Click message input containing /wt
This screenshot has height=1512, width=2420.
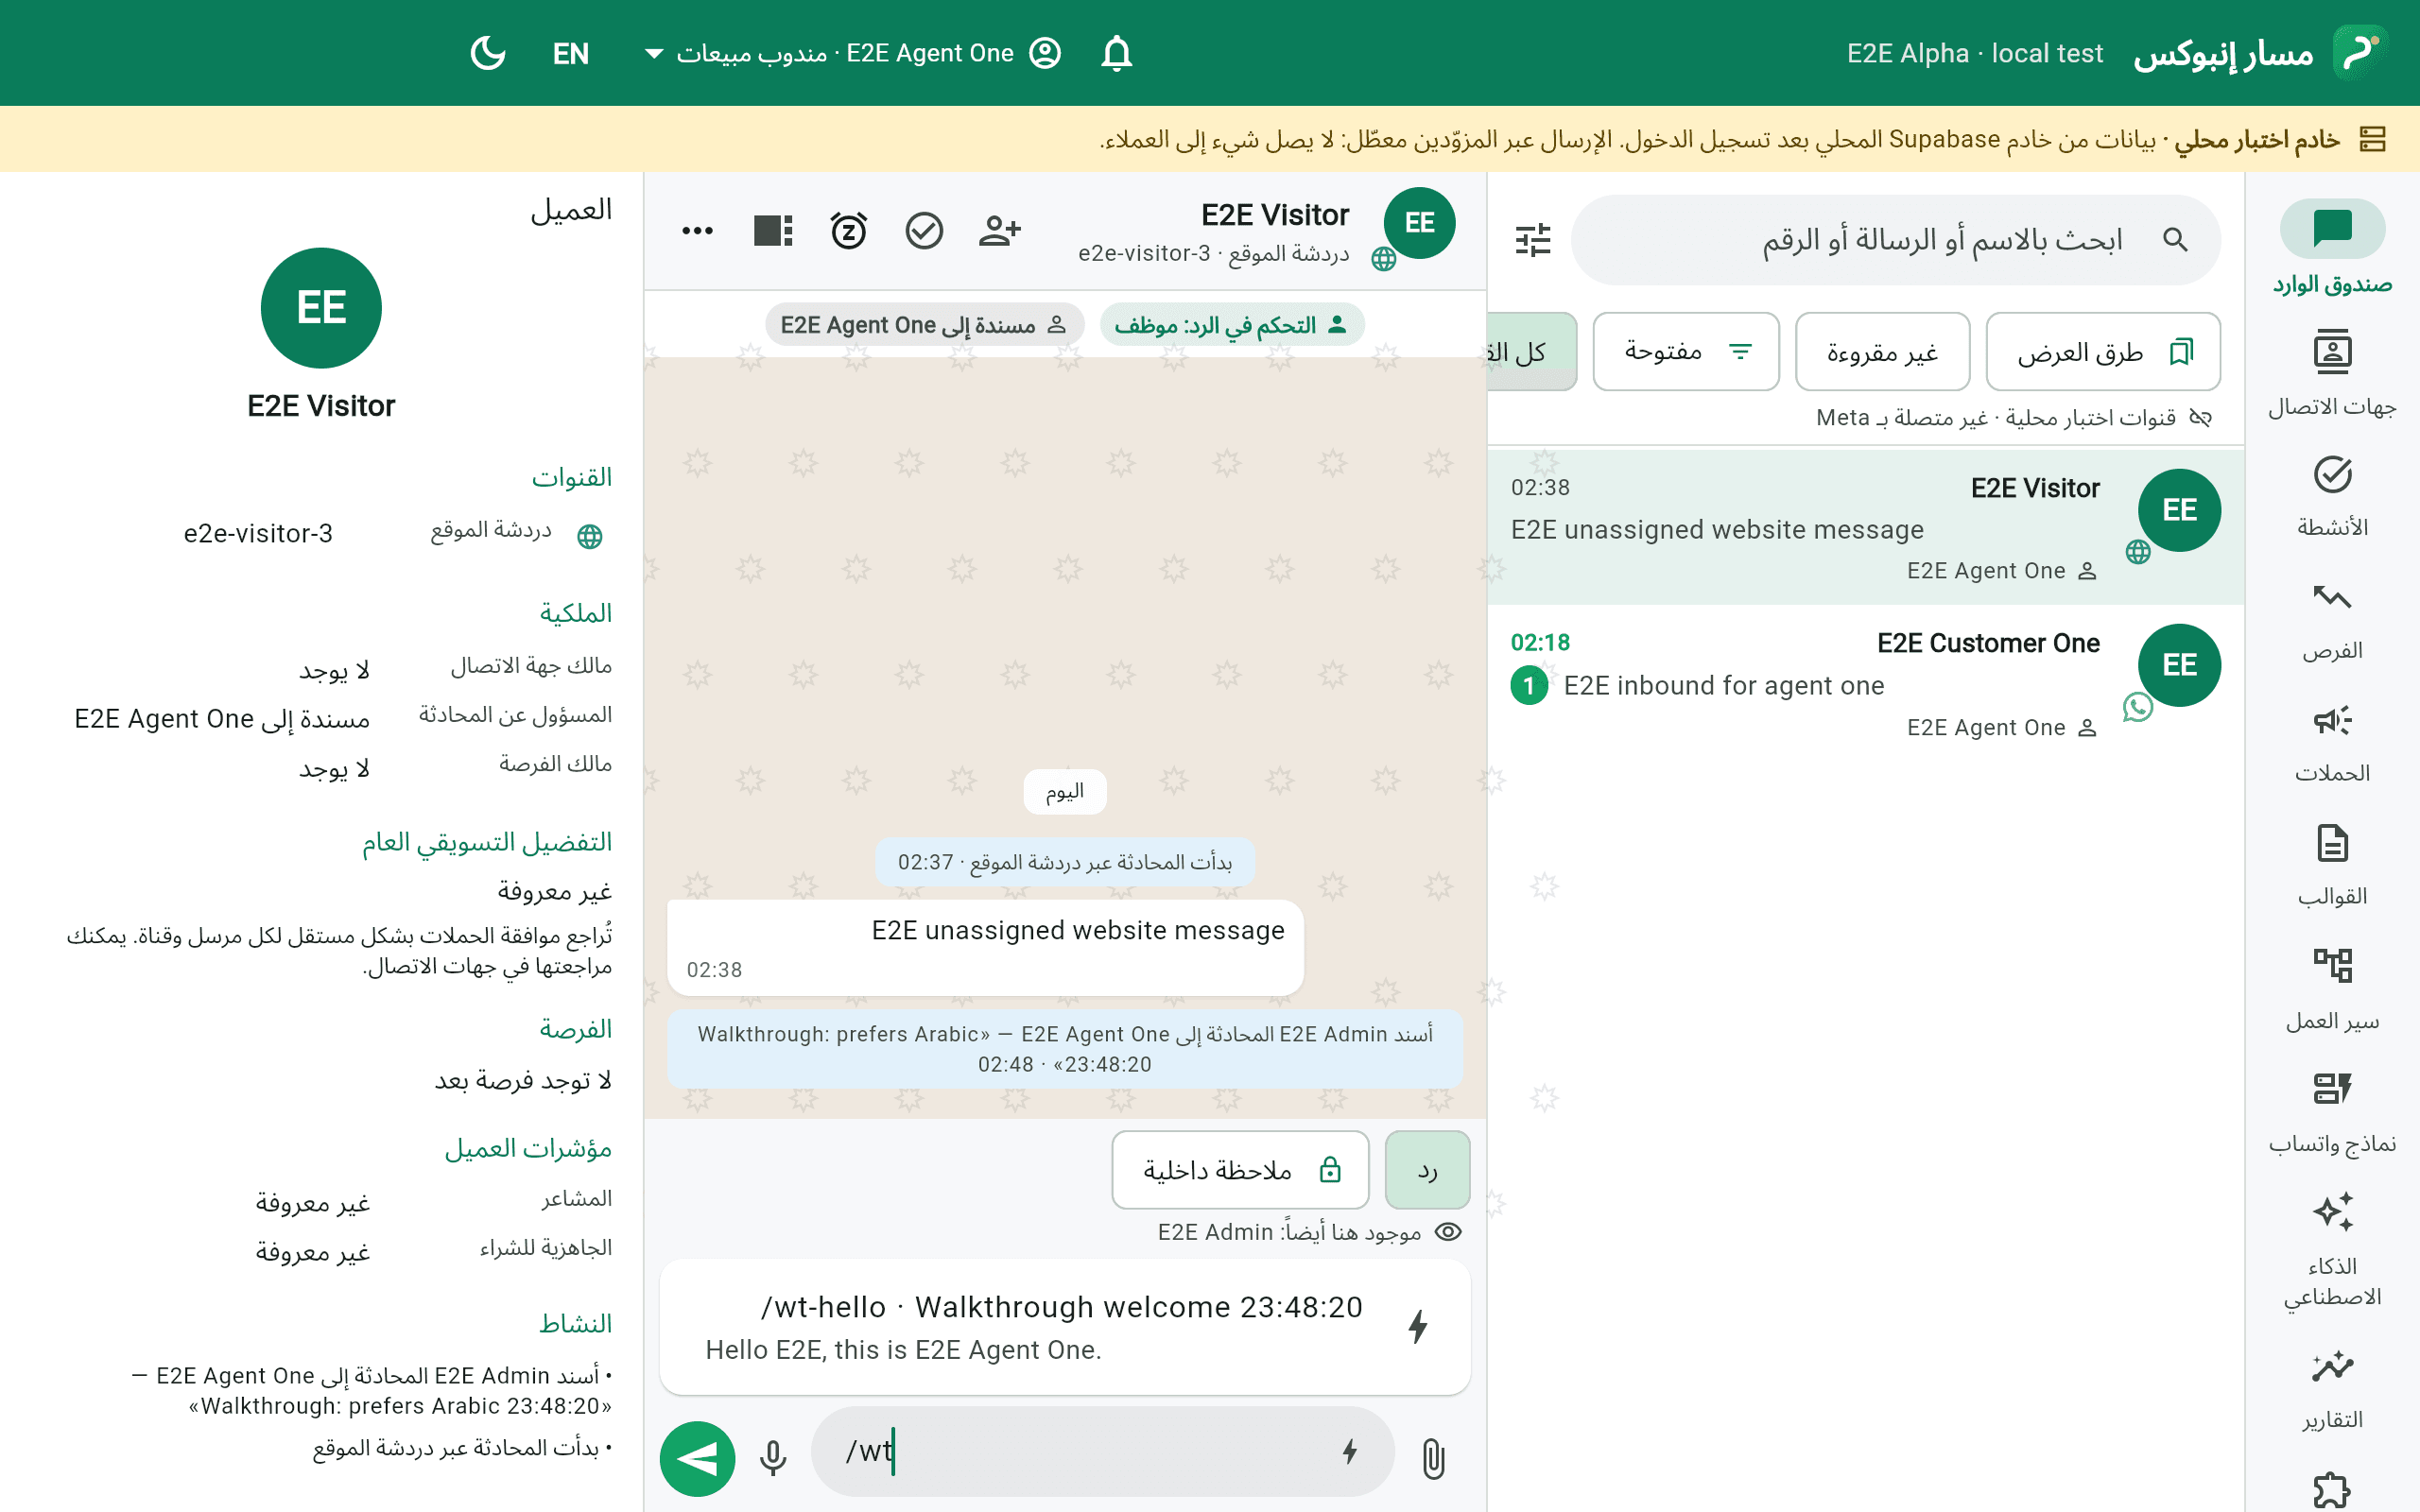[1102, 1451]
